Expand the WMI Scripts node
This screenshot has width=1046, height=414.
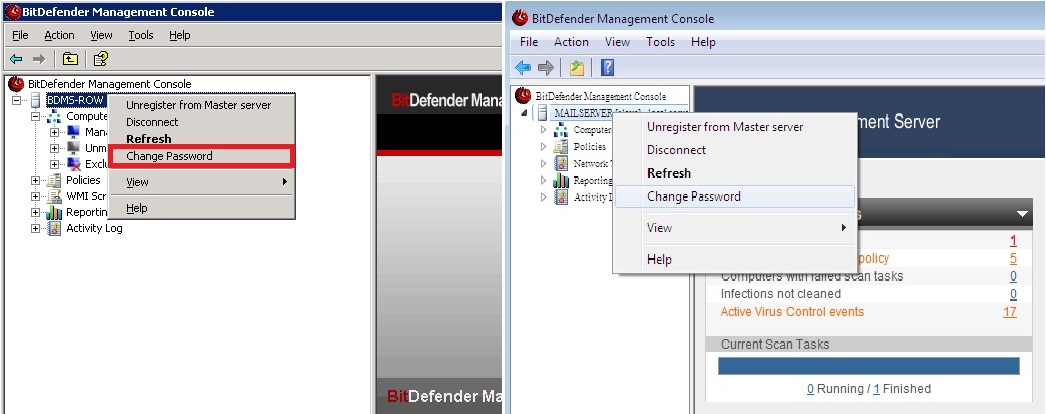coord(35,196)
